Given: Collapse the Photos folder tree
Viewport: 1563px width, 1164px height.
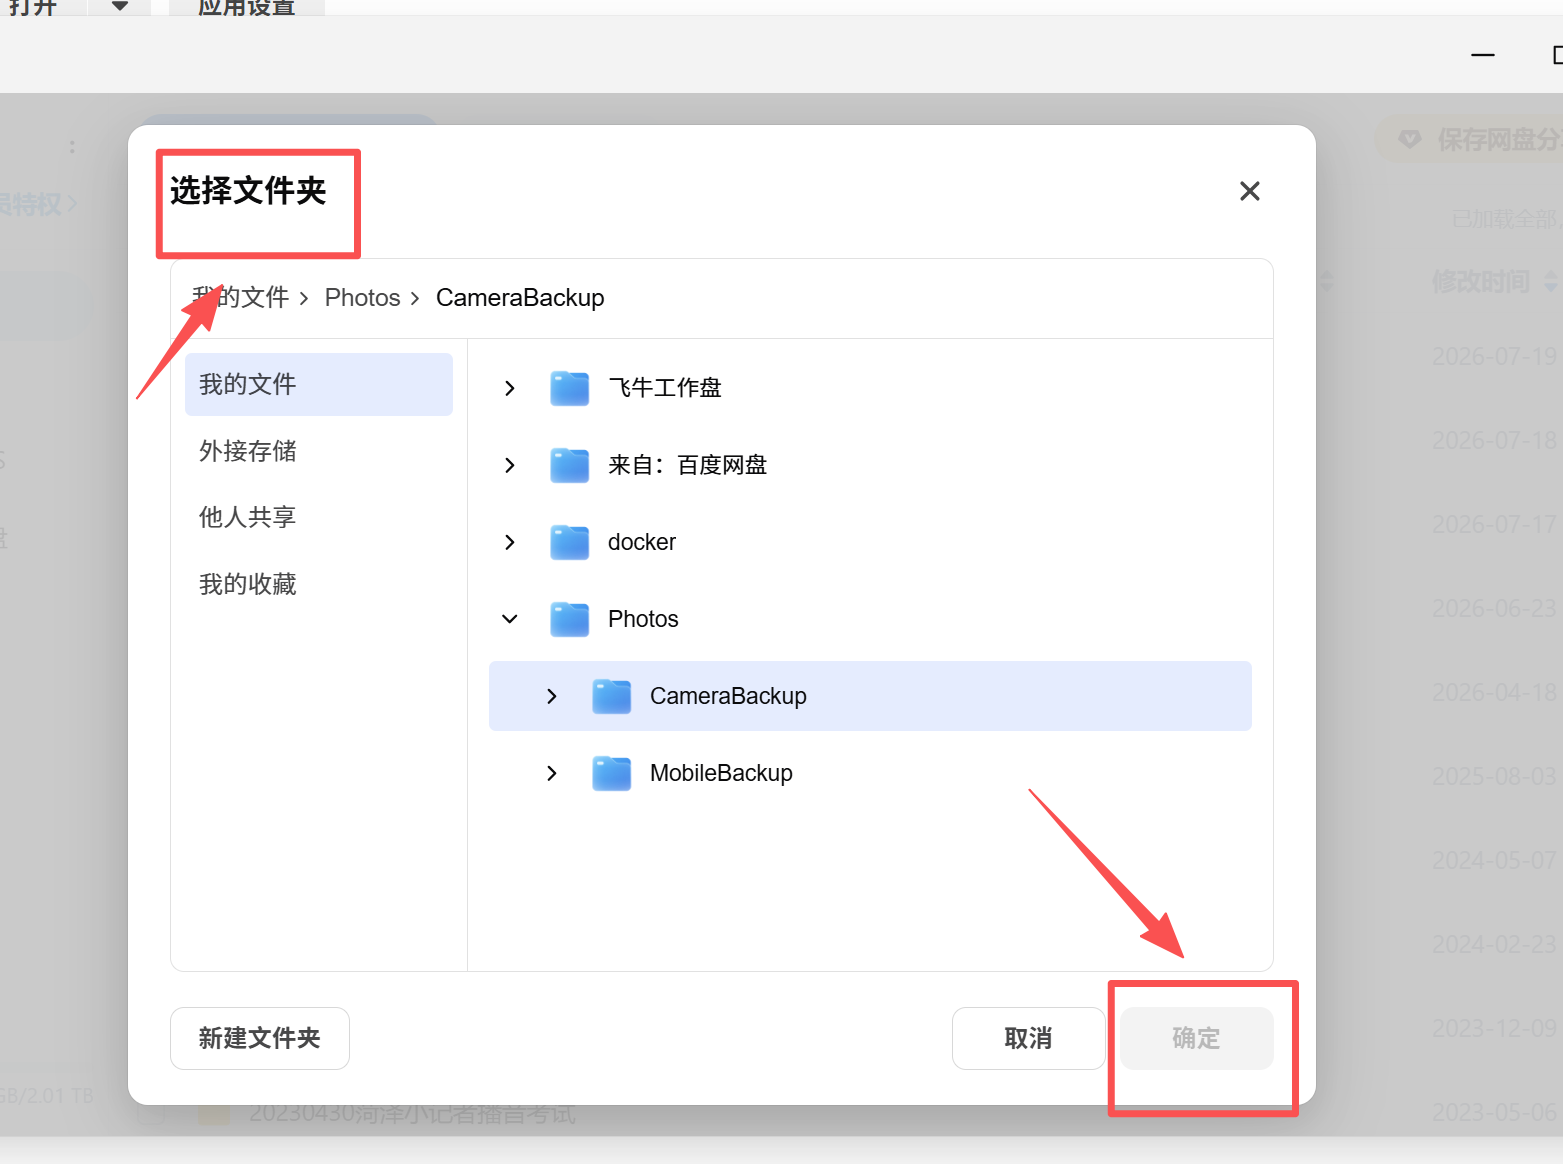Looking at the screenshot, I should coord(510,619).
